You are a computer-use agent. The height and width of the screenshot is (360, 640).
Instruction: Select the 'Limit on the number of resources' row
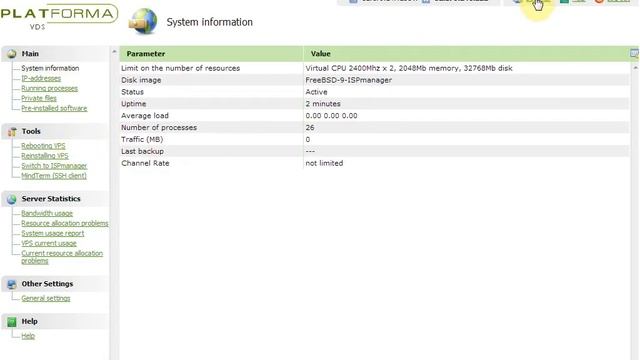coord(375,68)
